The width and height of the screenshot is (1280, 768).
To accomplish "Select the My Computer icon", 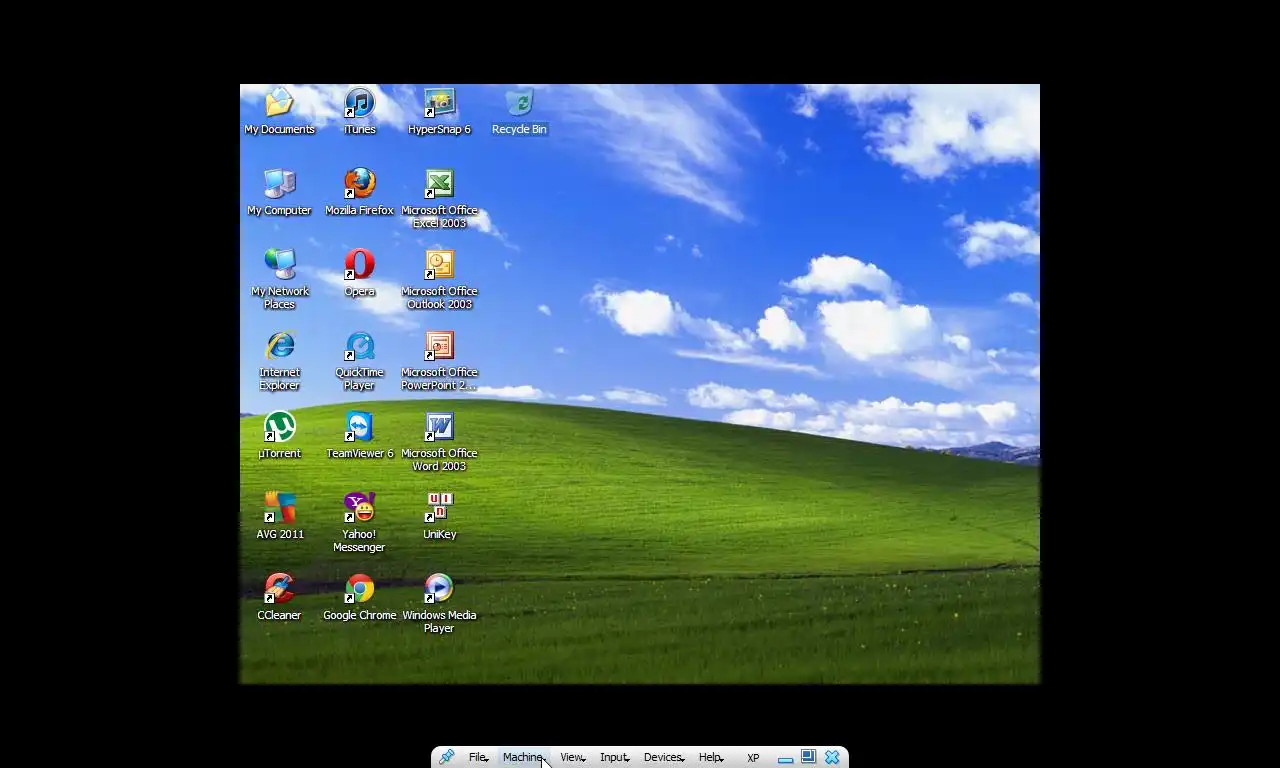I will 279,192.
